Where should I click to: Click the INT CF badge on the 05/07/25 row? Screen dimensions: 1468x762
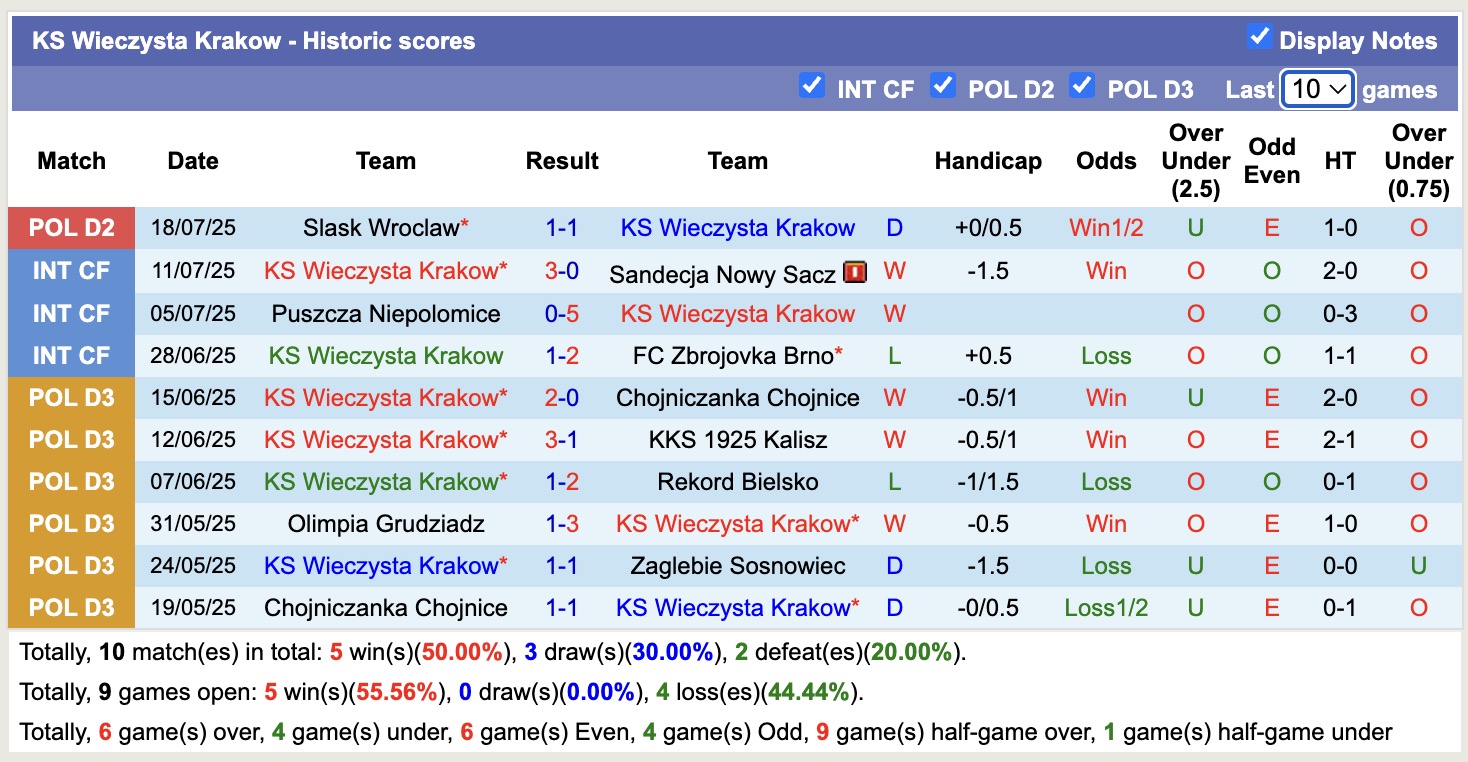click(x=71, y=313)
